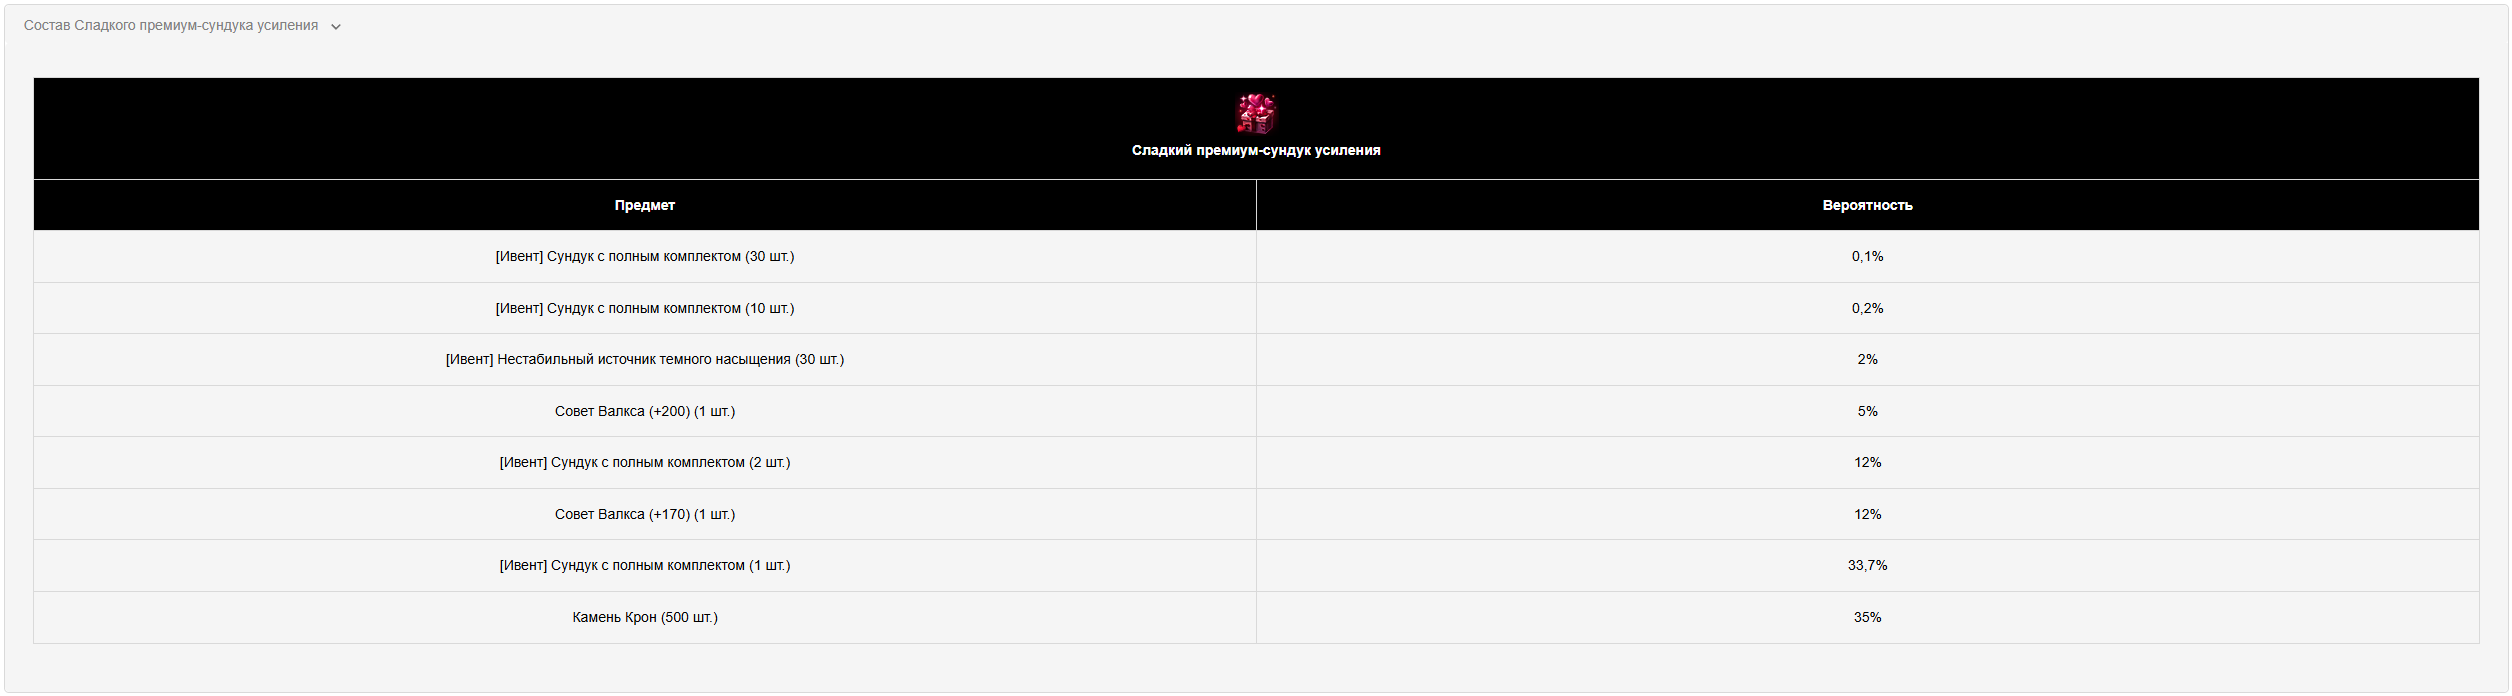Screen dimensions: 2512x696
Task: Click the pink heart gift chest icon
Action: coord(1256,113)
